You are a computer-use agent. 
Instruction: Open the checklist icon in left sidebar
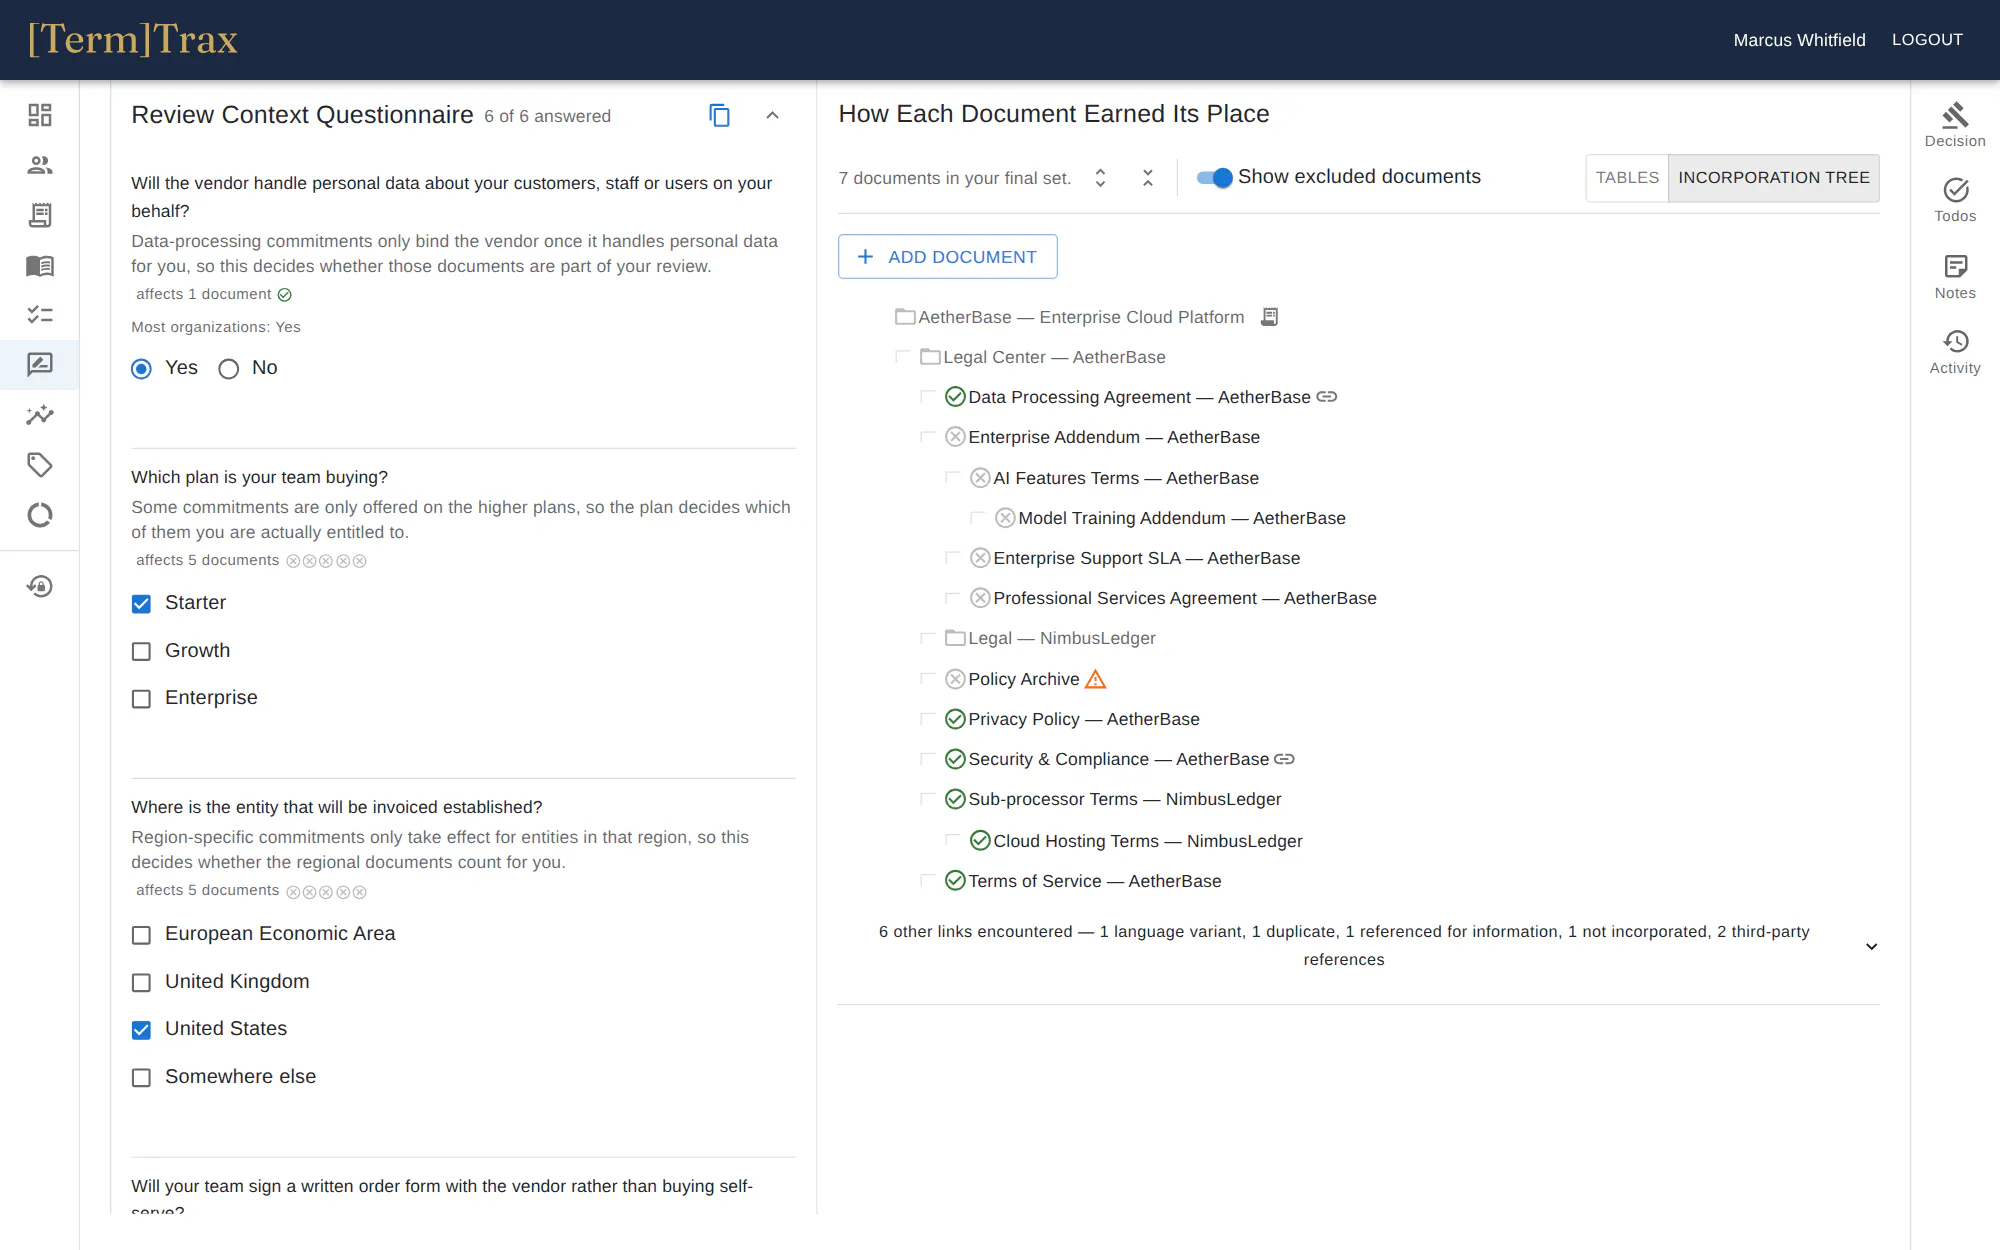[40, 315]
